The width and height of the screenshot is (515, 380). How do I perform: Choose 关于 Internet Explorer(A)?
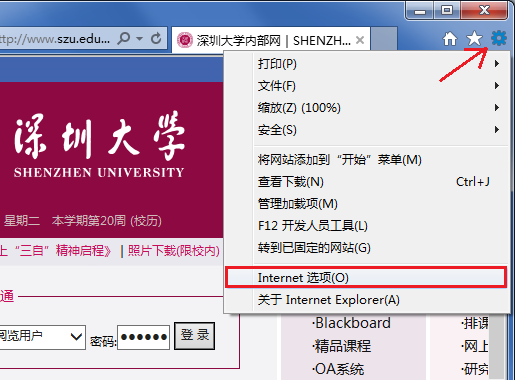click(367, 300)
